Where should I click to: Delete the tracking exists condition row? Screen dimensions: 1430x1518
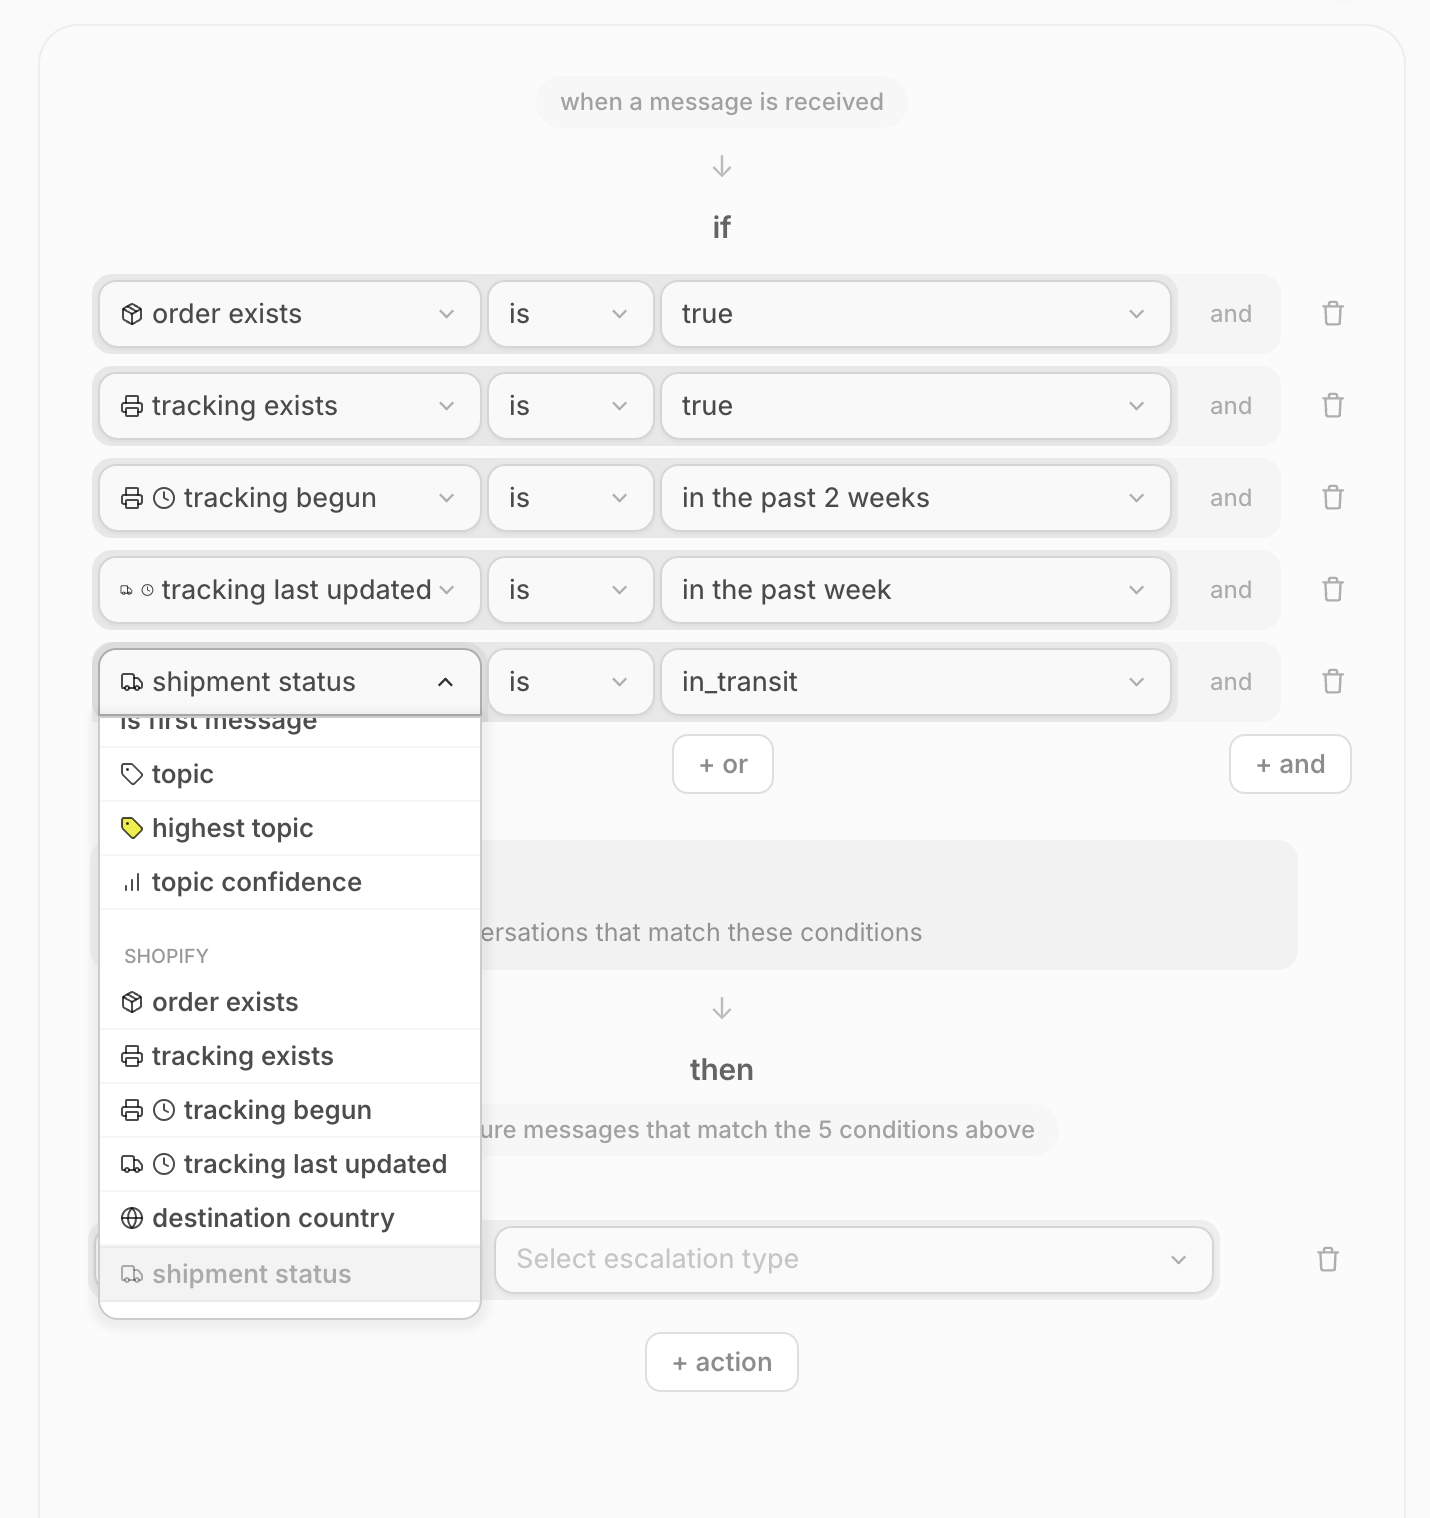(x=1332, y=406)
